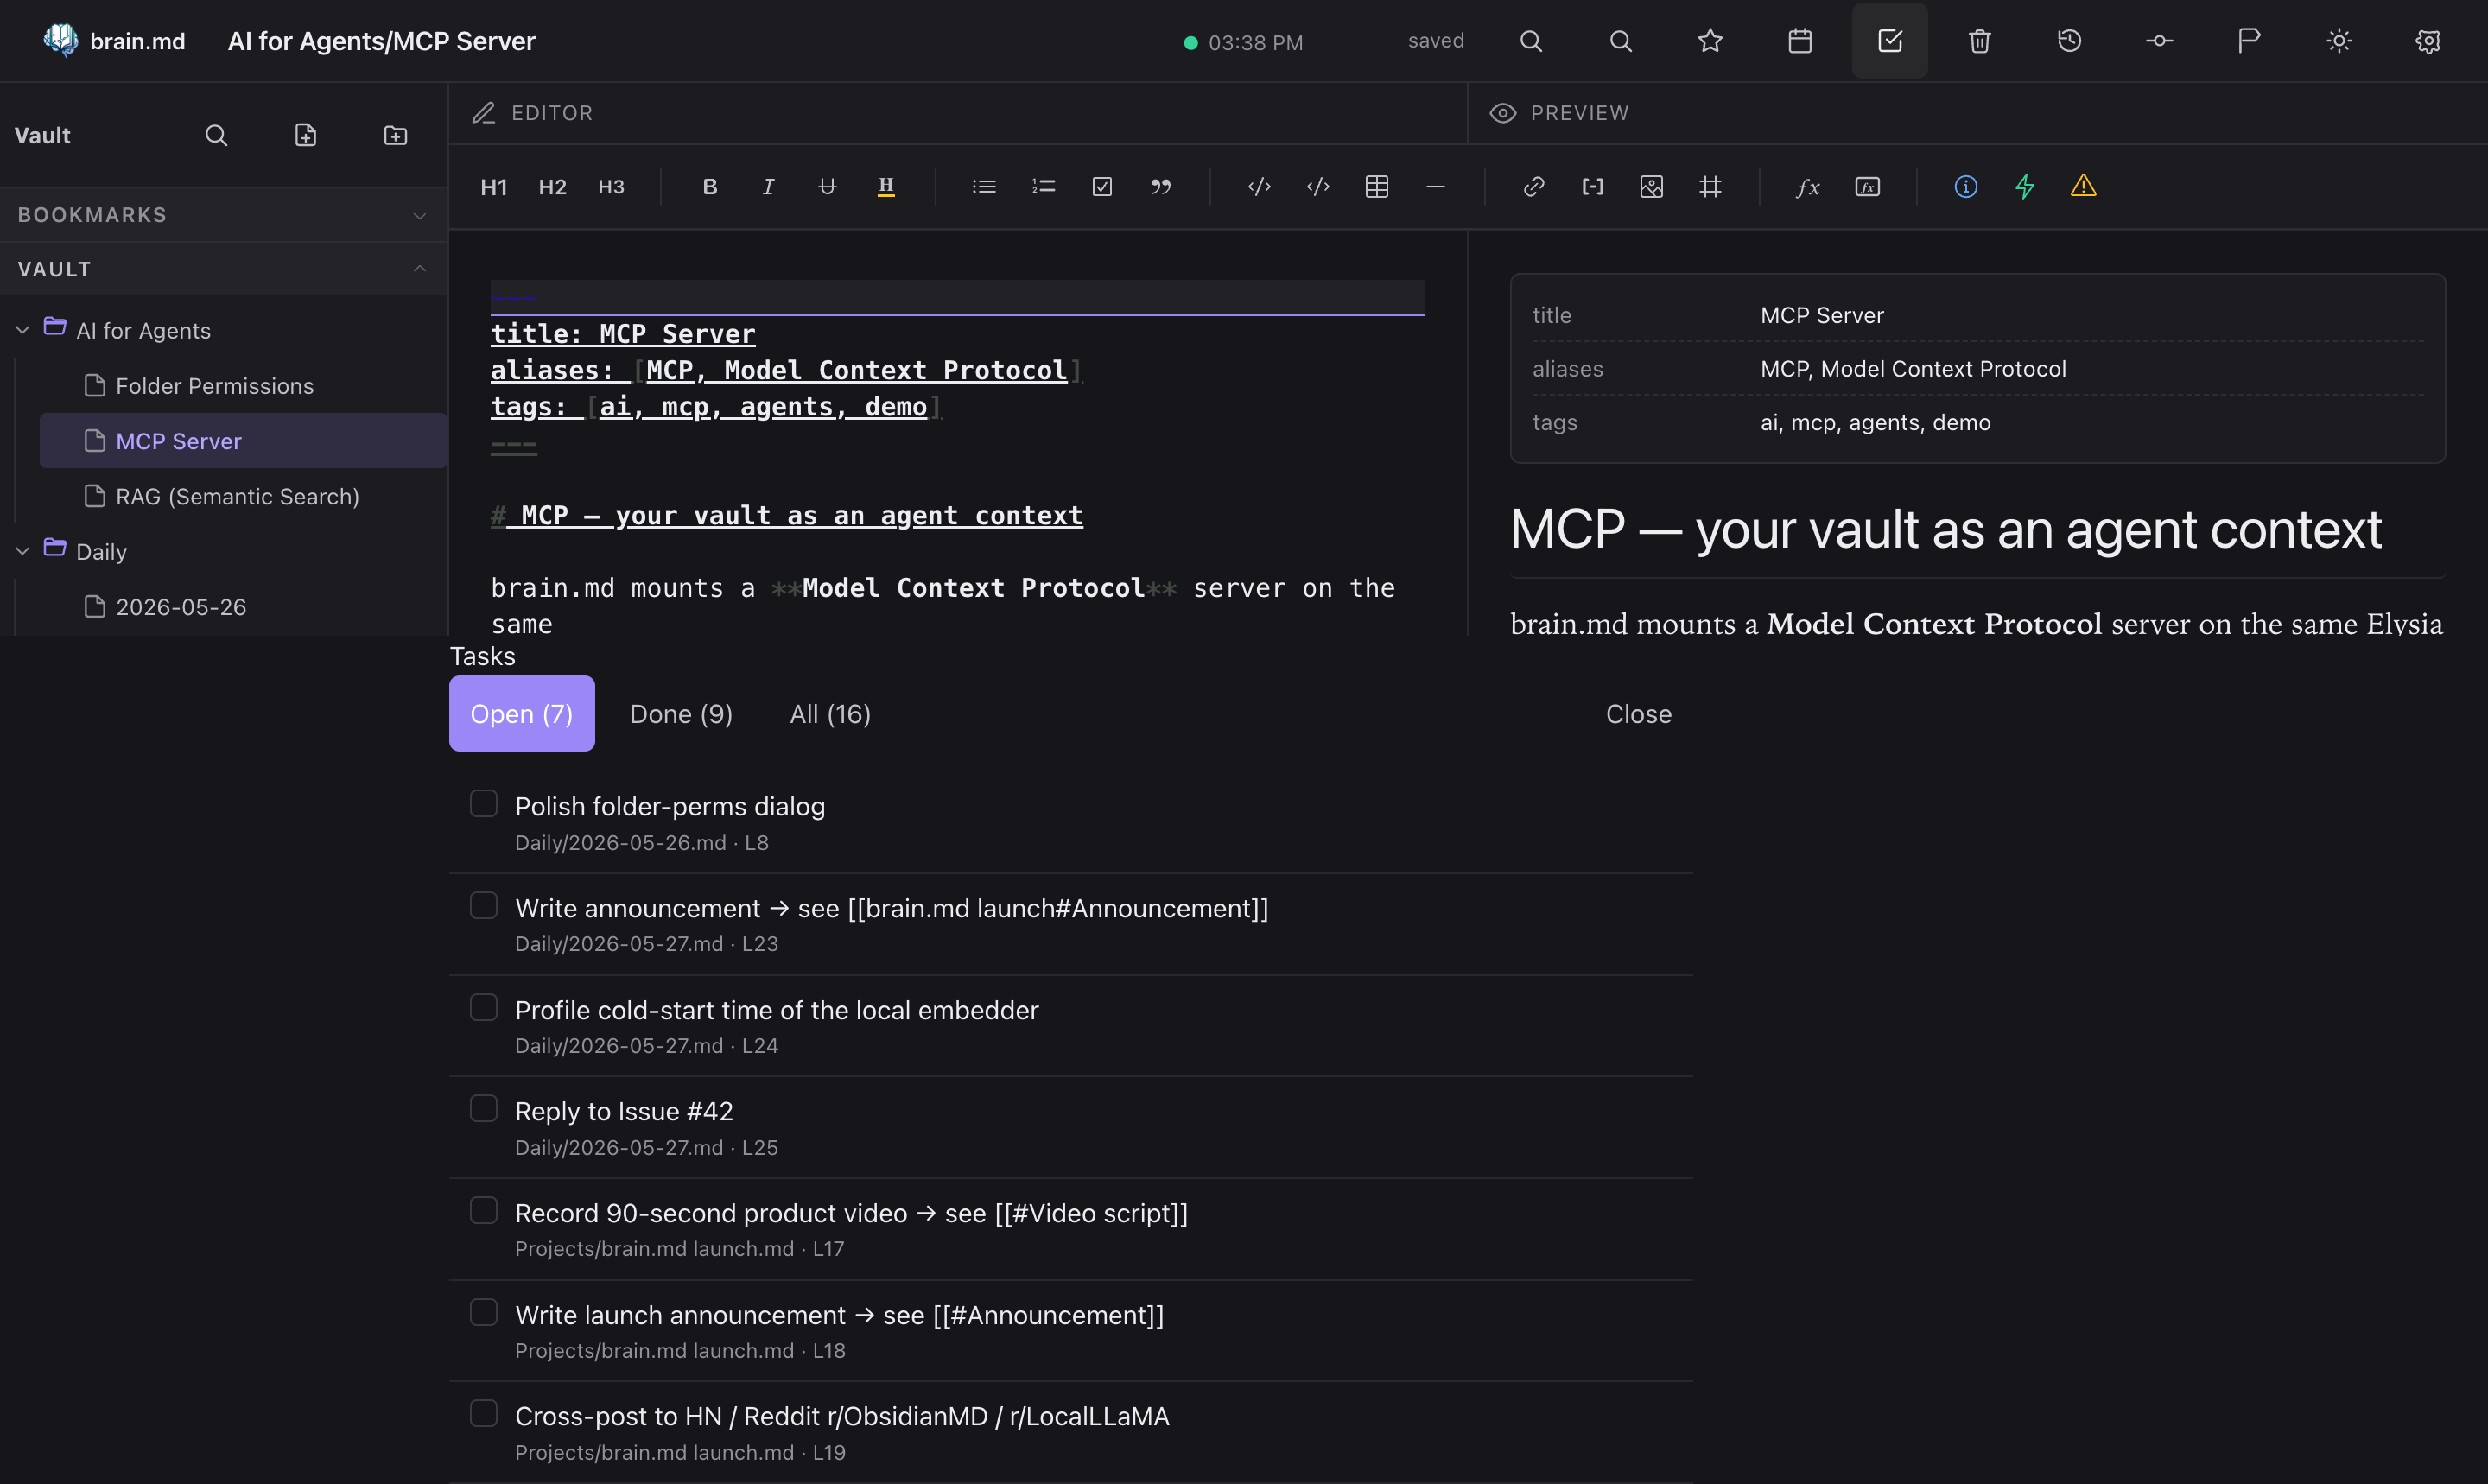Open the trash icon in header
This screenshot has width=2488, height=1484.
coord(1979,41)
